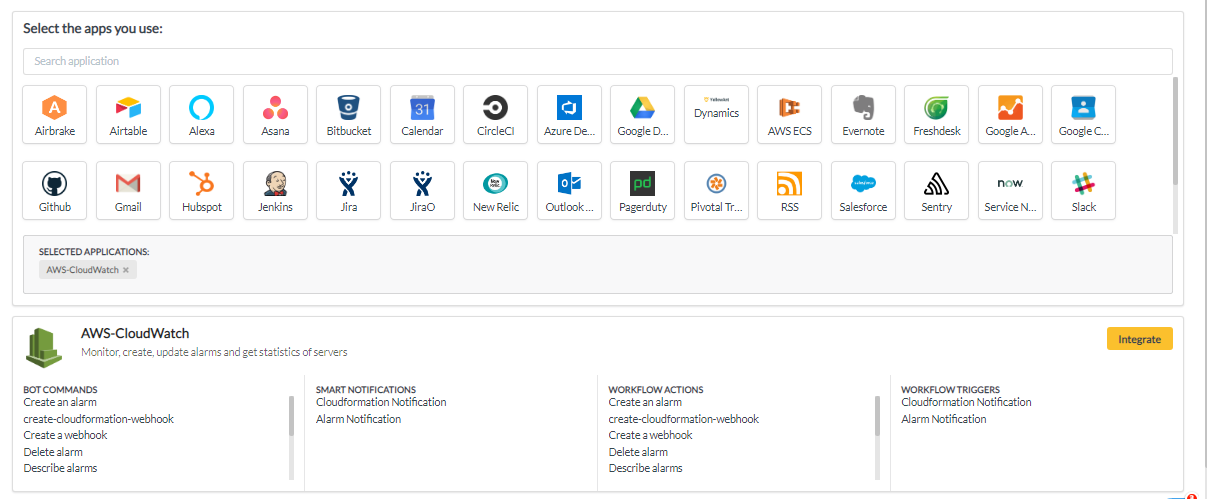Open 'Describe alarms' under Bot Commands
The height and width of the screenshot is (499, 1207).
click(x=60, y=468)
